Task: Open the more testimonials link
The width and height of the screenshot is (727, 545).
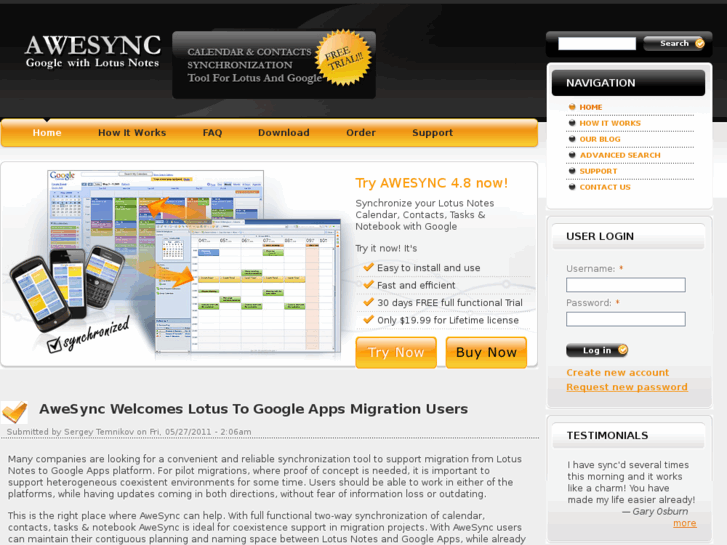Action: (x=685, y=523)
